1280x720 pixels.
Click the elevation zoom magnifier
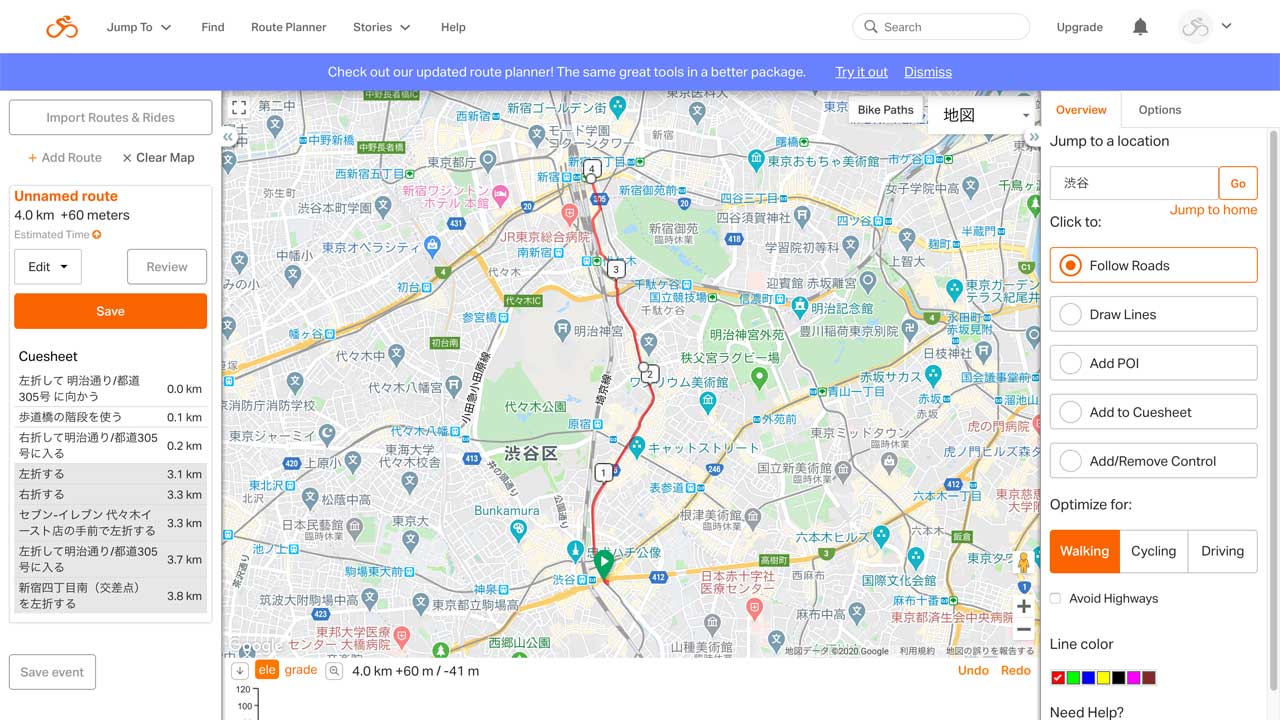click(334, 671)
